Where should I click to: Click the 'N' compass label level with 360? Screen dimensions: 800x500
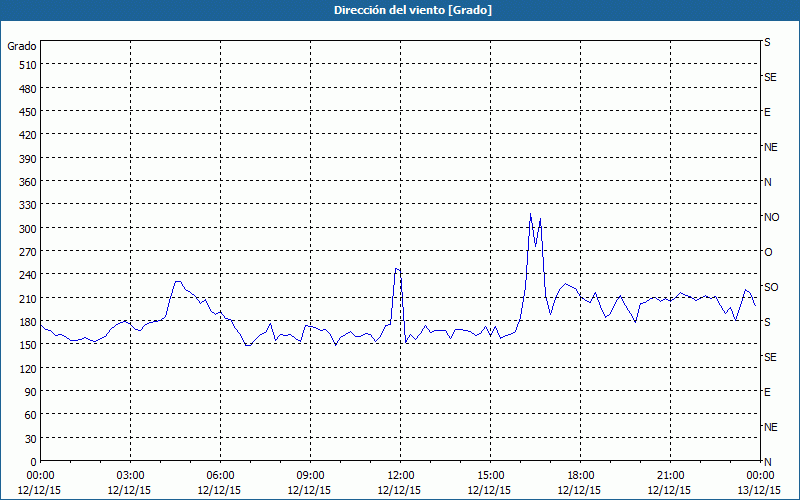coord(767,182)
